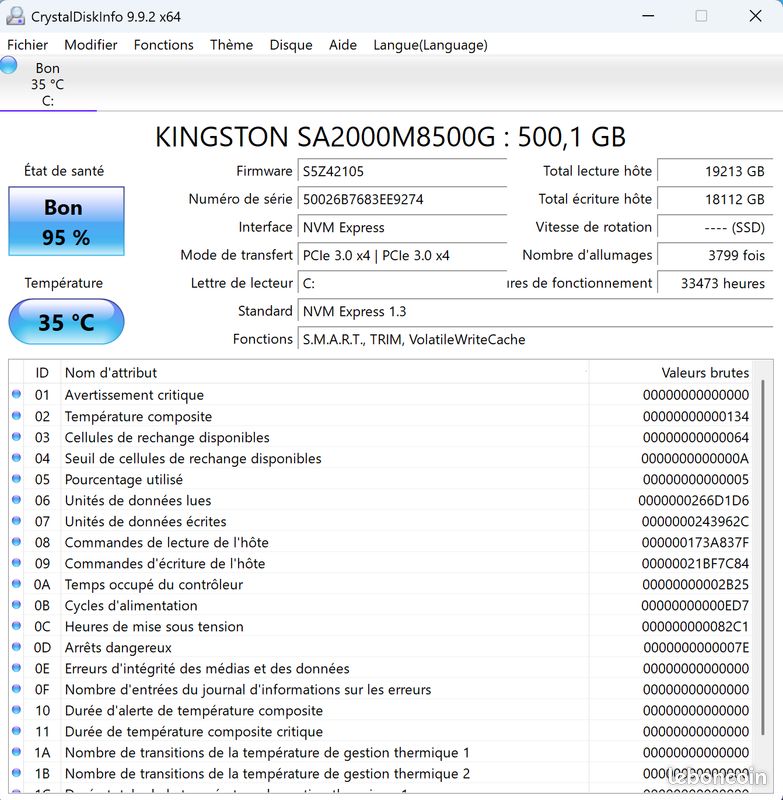Open the Modifier menu
783x800 pixels.
click(91, 45)
